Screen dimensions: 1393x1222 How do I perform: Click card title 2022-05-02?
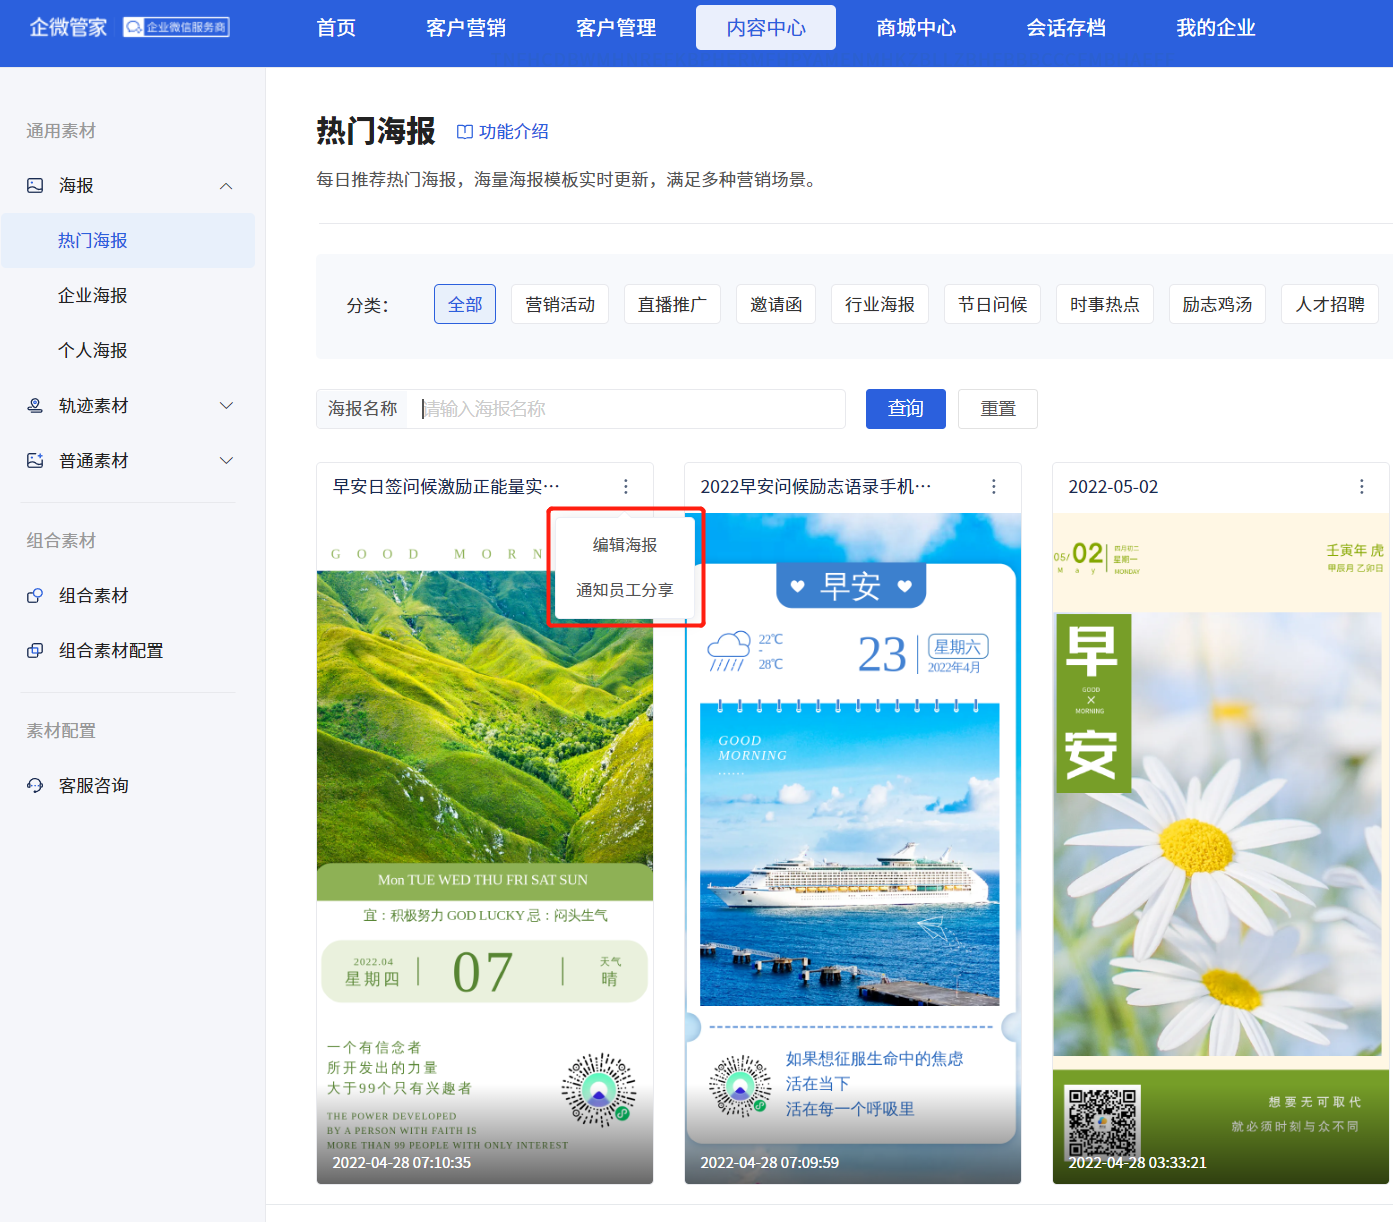click(x=1113, y=486)
